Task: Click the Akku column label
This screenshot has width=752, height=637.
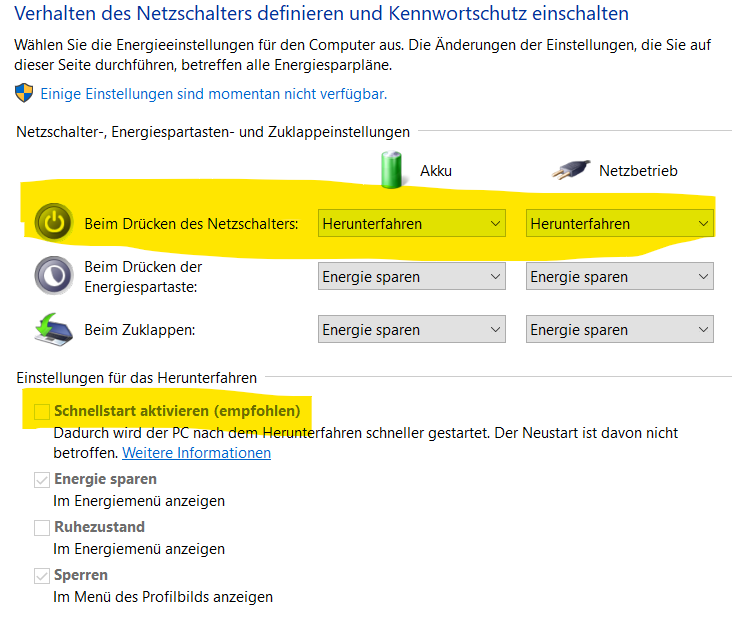Action: point(436,171)
